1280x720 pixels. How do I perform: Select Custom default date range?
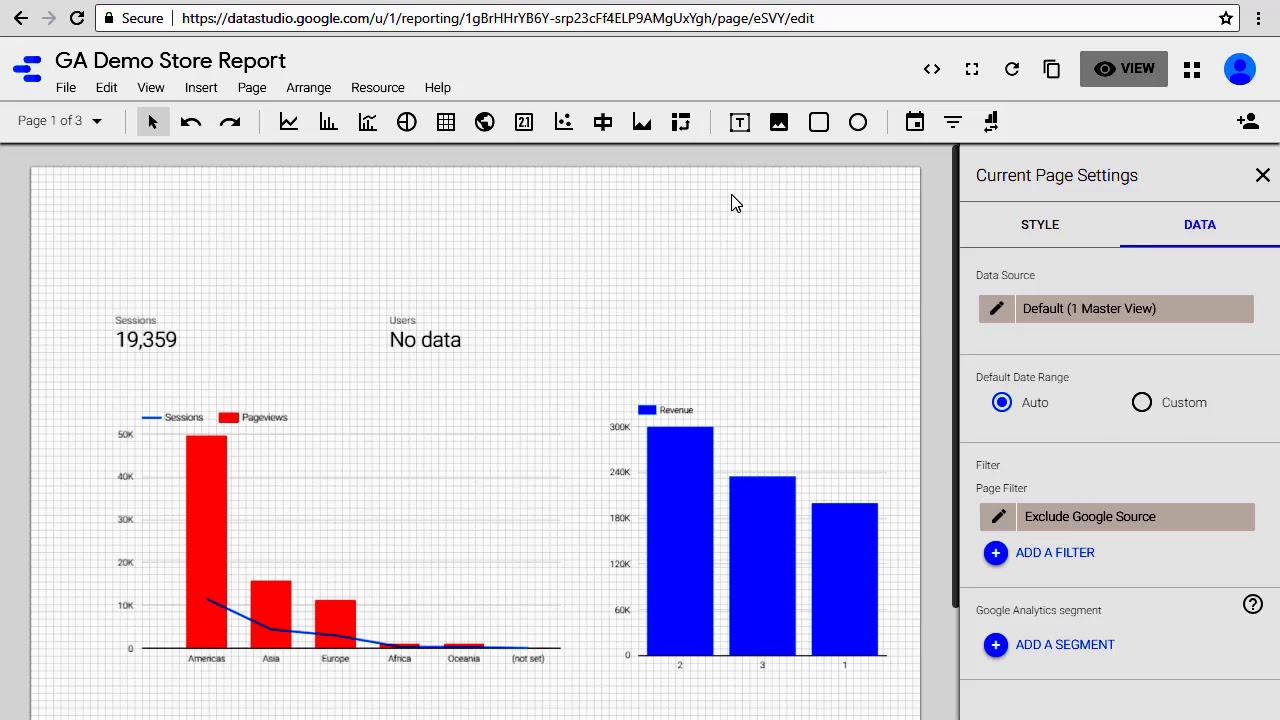point(1142,402)
